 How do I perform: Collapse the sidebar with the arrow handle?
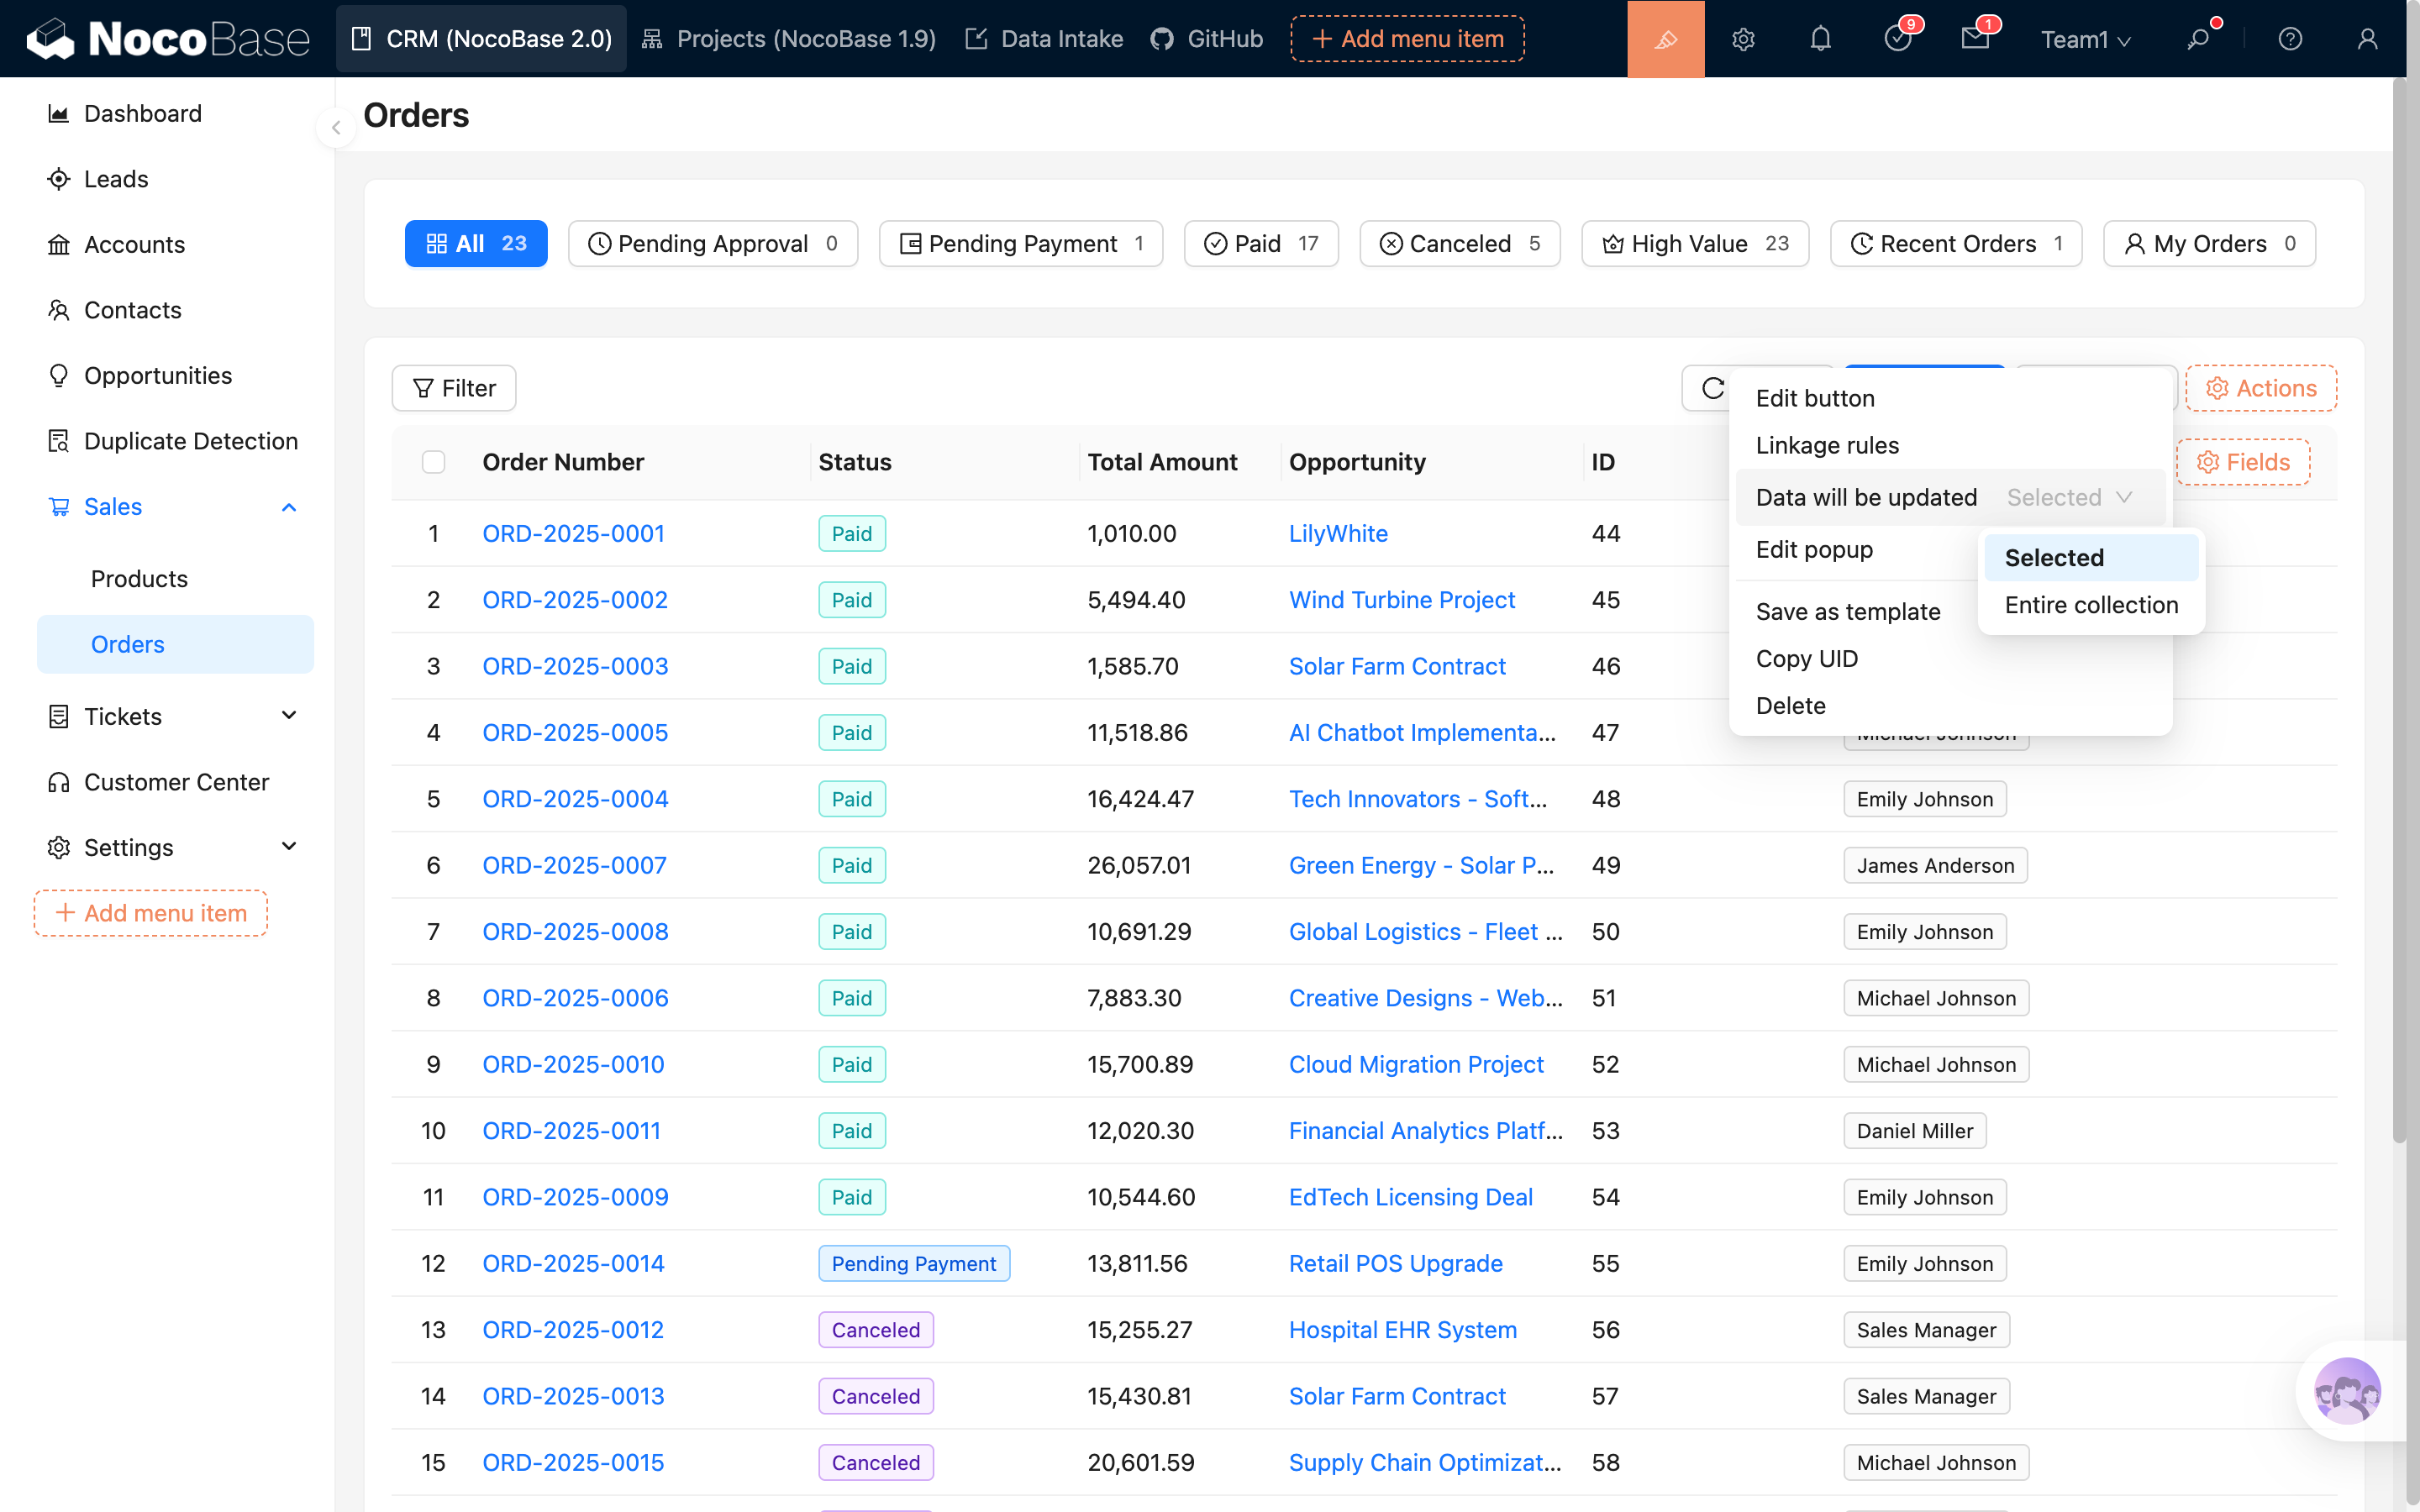[x=336, y=127]
